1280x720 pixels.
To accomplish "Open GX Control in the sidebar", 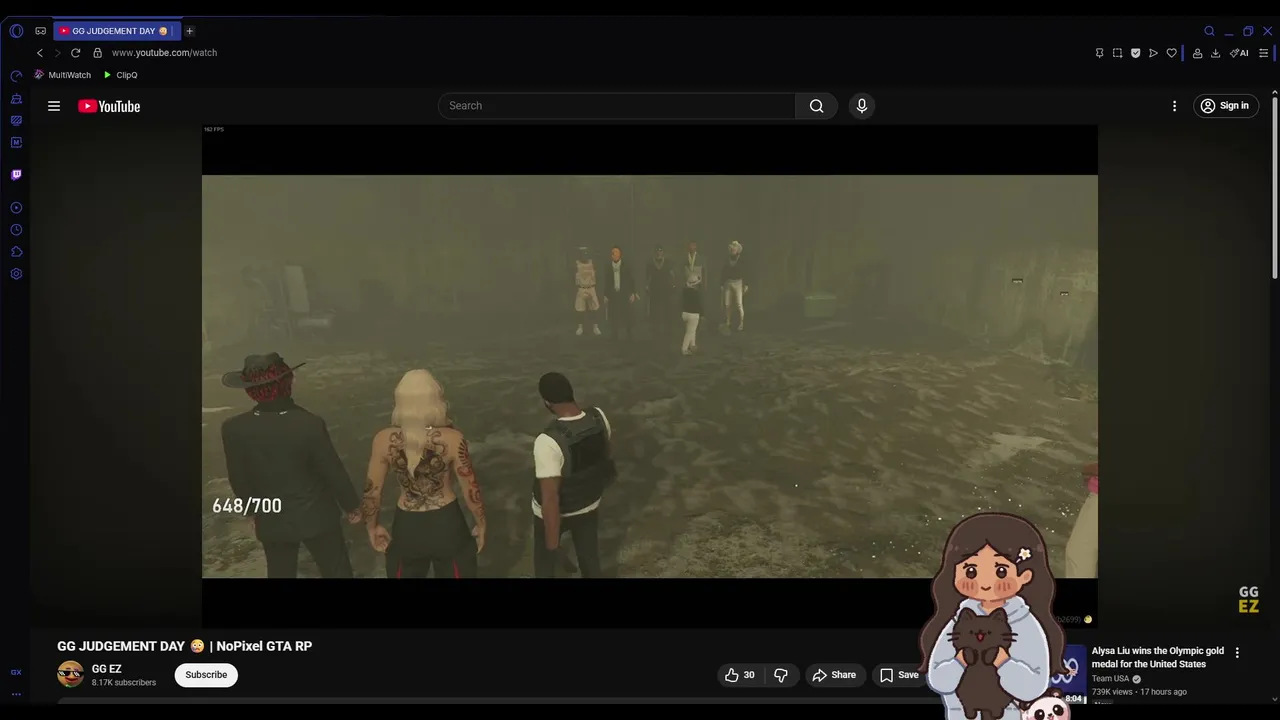I will (x=16, y=76).
